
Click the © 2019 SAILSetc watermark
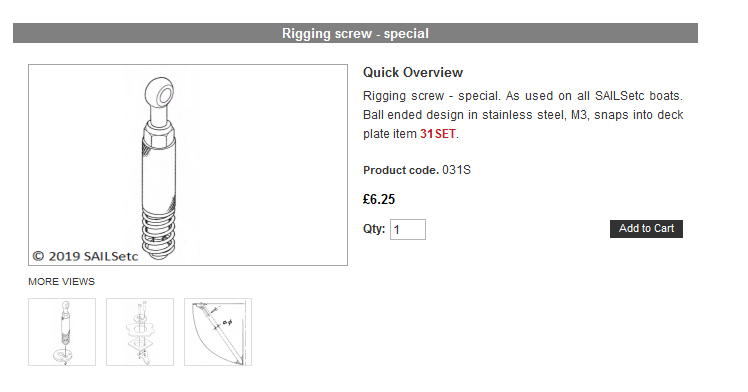(x=85, y=256)
